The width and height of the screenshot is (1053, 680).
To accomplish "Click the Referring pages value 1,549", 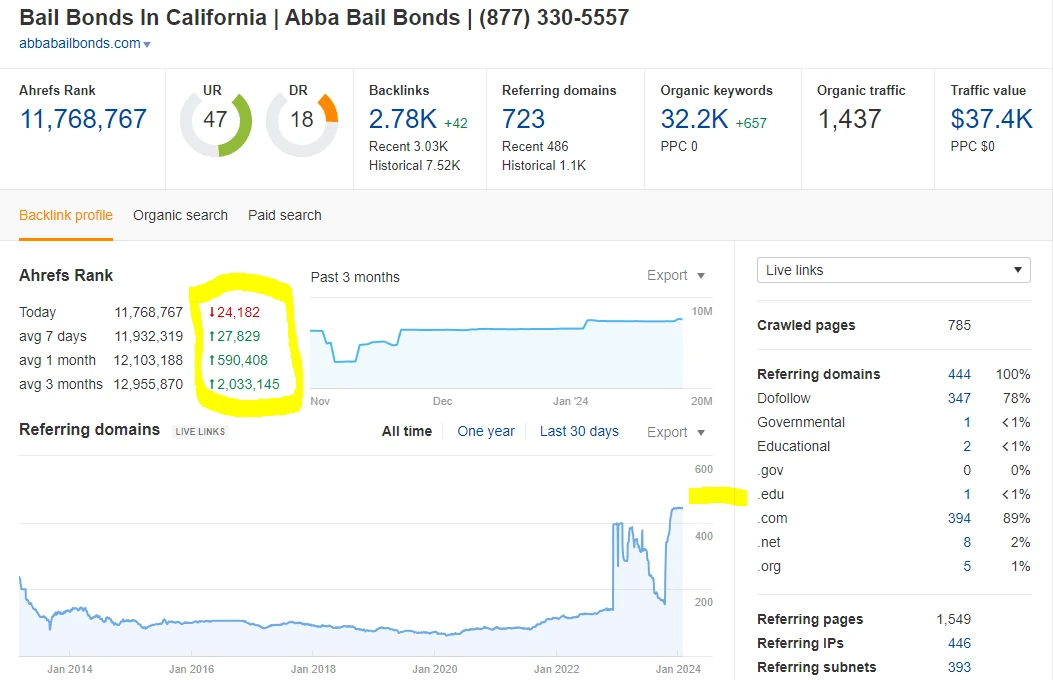I will 954,620.
